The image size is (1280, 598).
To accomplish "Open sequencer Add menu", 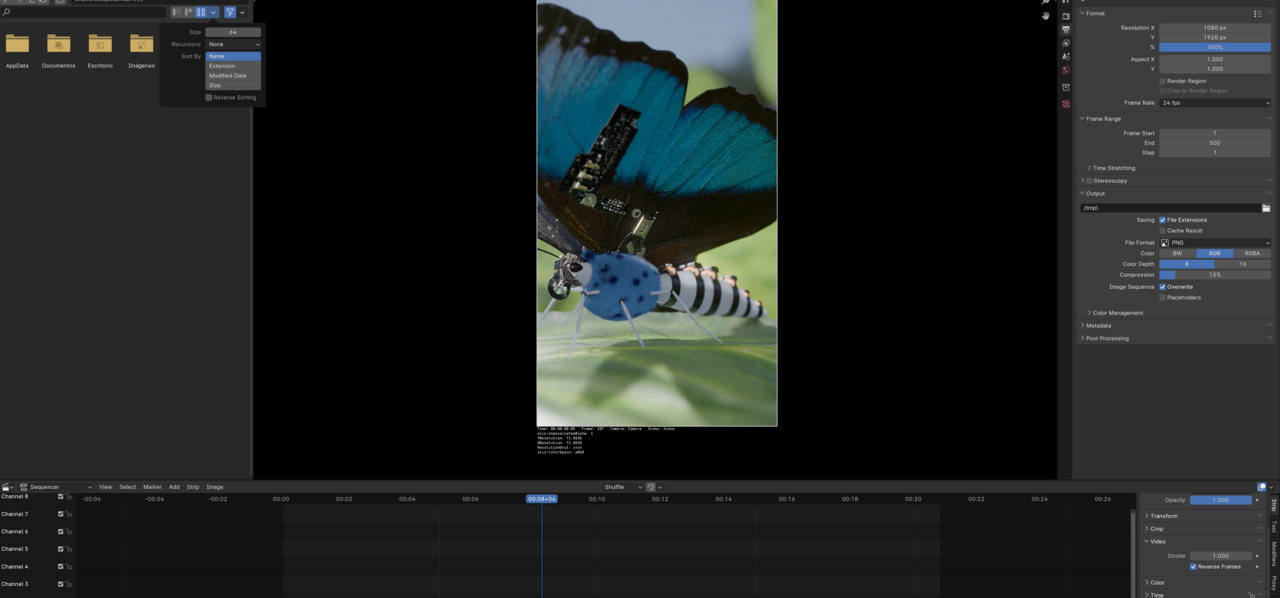I will click(174, 487).
